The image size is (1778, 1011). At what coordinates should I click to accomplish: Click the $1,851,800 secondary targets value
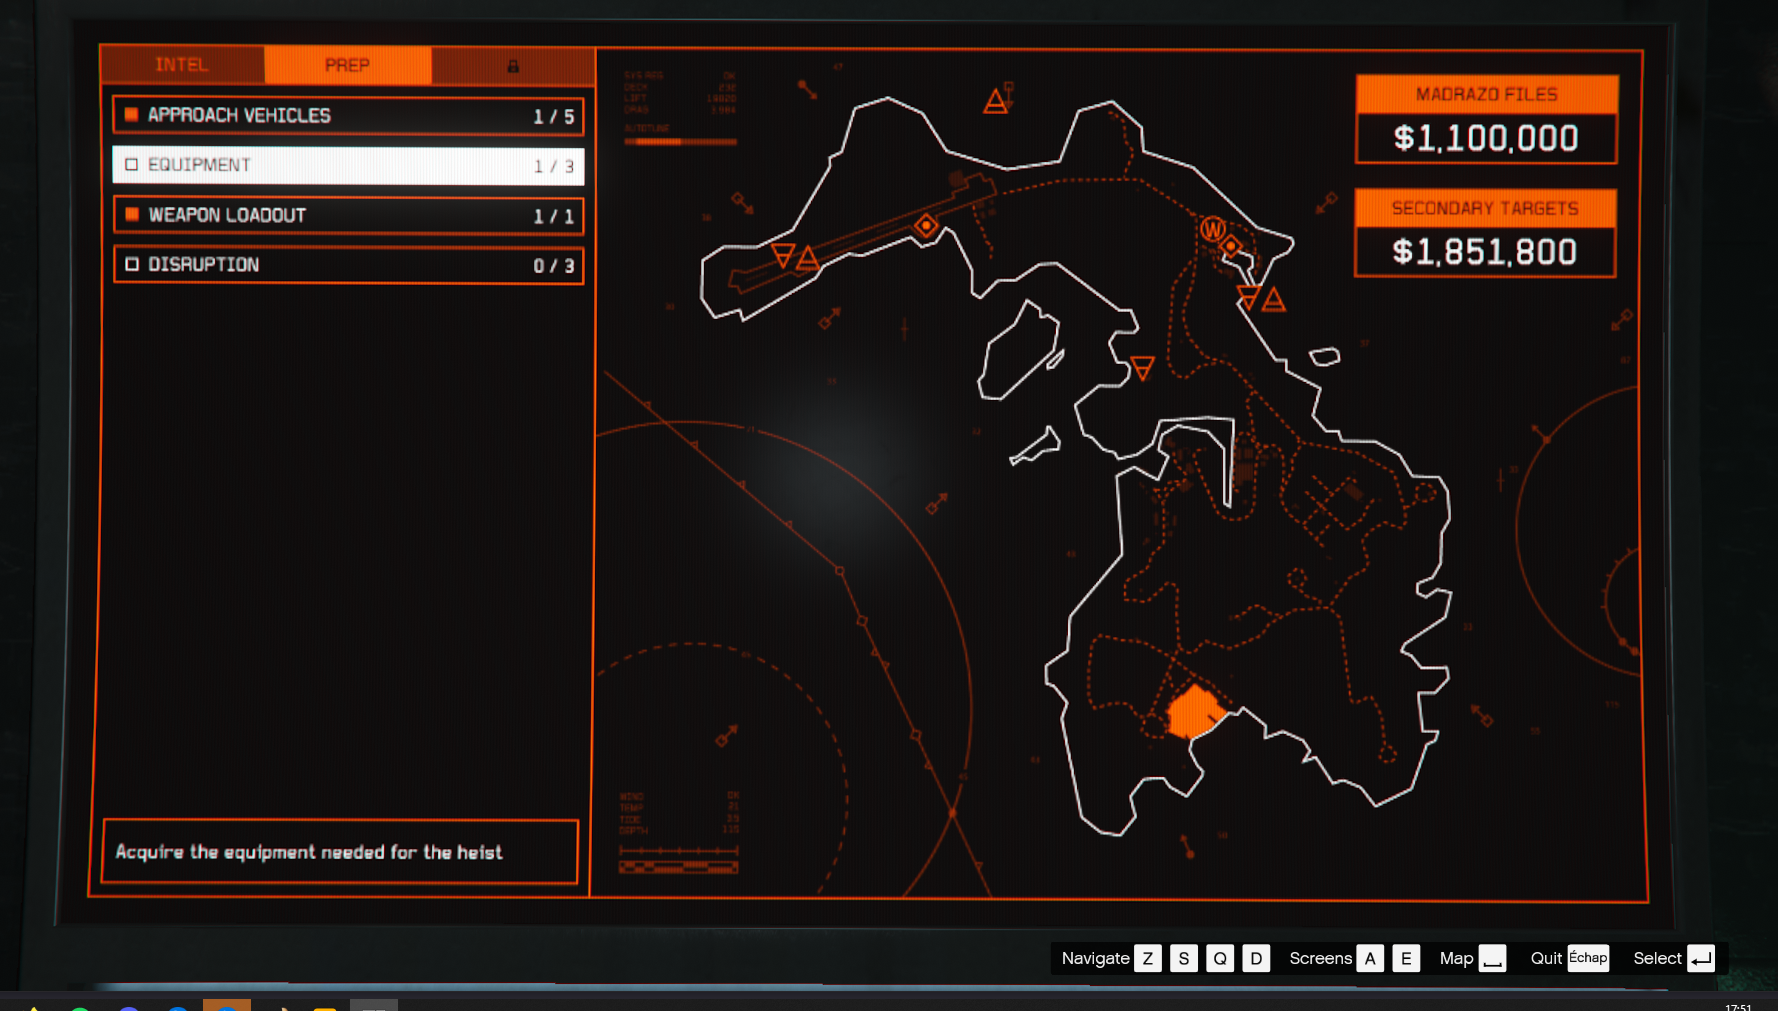1485,252
